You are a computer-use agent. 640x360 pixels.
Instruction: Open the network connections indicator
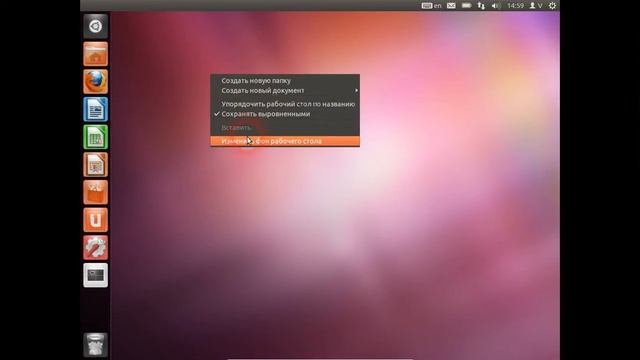(x=481, y=6)
